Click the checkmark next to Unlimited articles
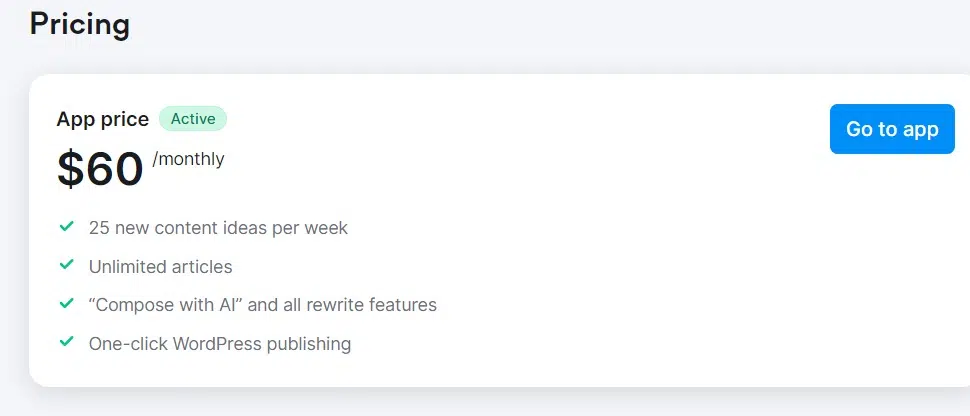The width and height of the screenshot is (970, 416). click(67, 266)
